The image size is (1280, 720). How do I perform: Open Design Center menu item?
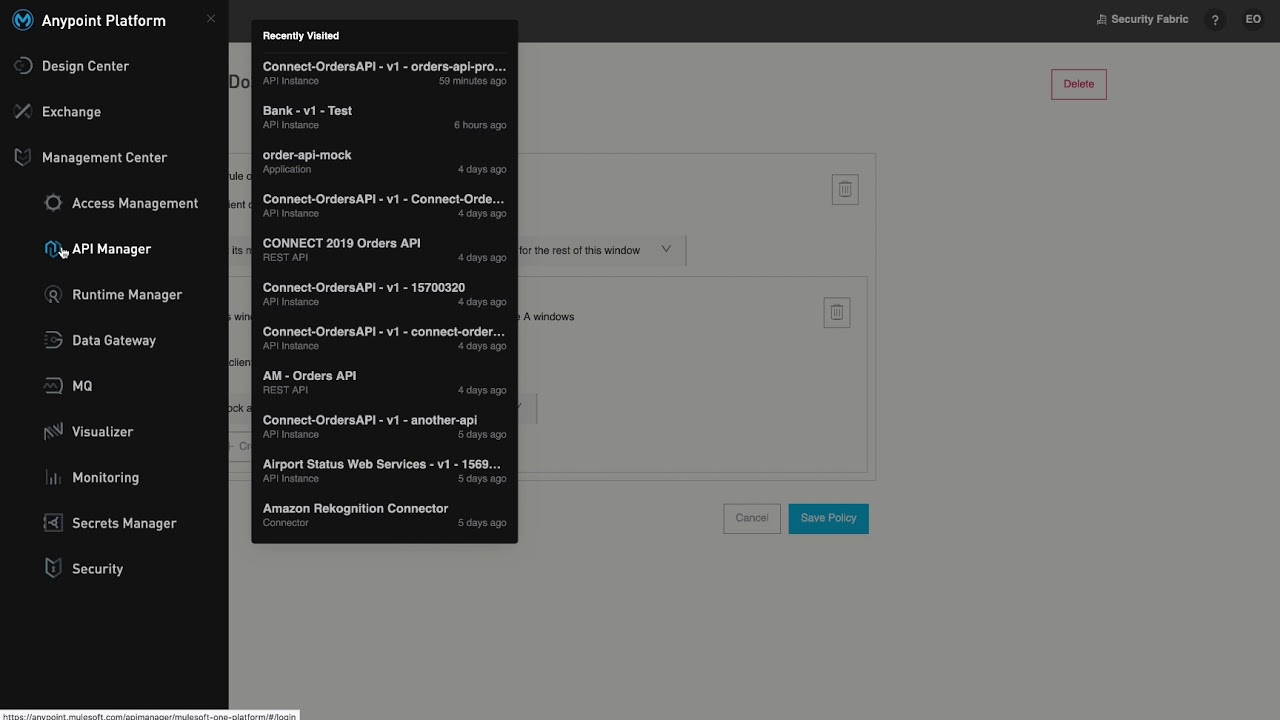coord(85,66)
